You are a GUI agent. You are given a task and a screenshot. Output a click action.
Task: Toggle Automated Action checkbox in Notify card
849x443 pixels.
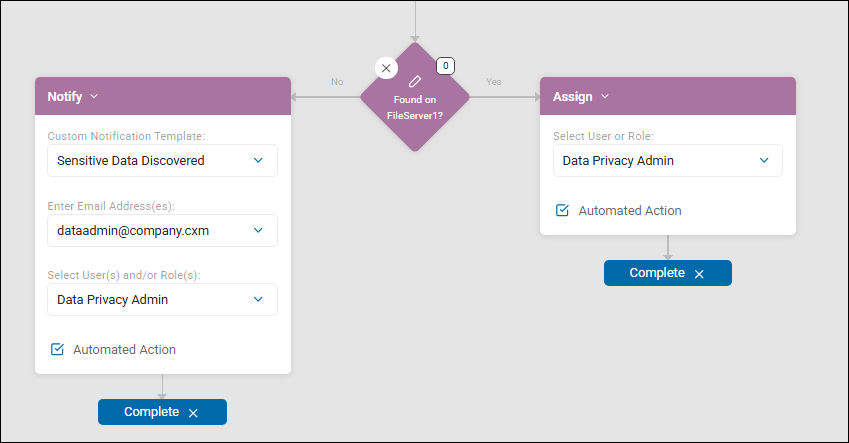coord(57,349)
